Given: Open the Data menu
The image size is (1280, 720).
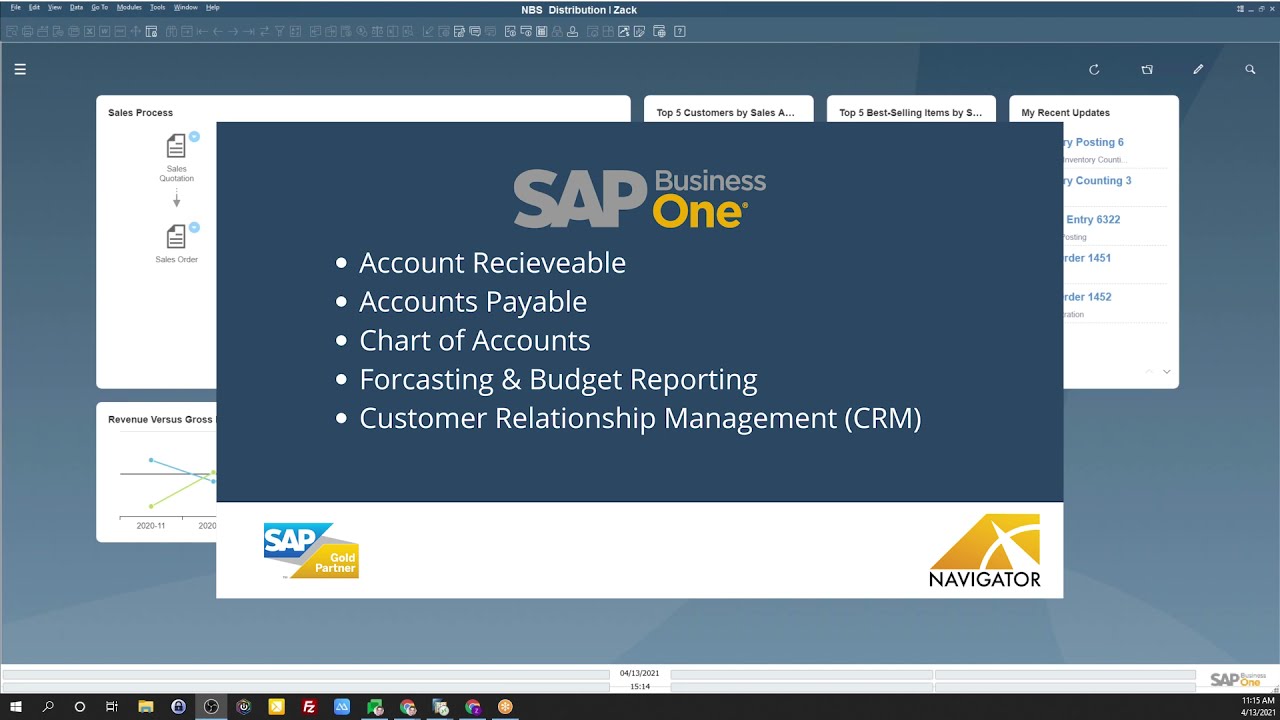Looking at the screenshot, I should pyautogui.click(x=76, y=7).
